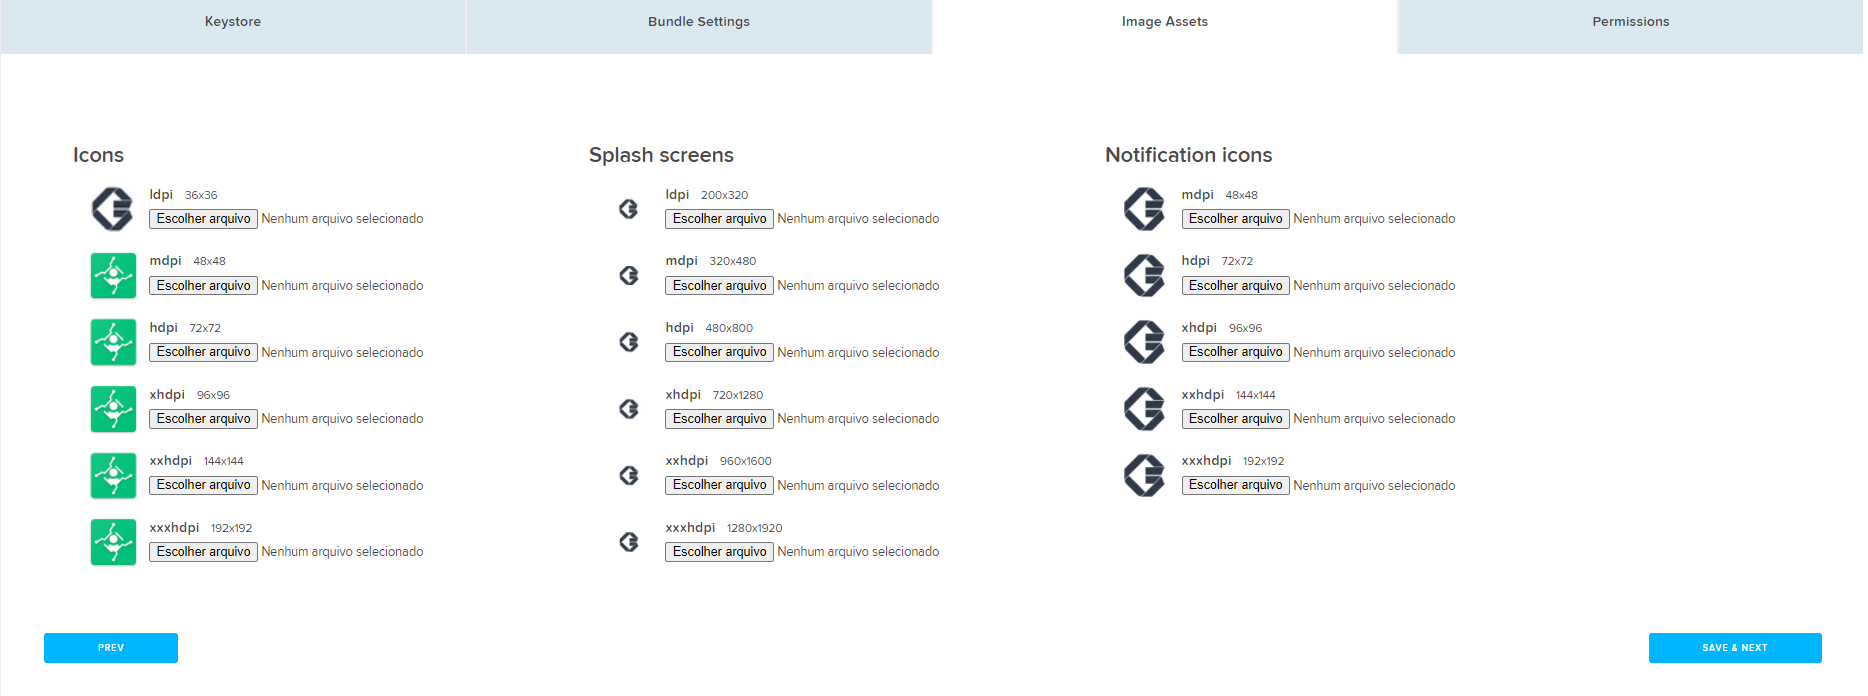Click the 480x800 size label

click(729, 328)
